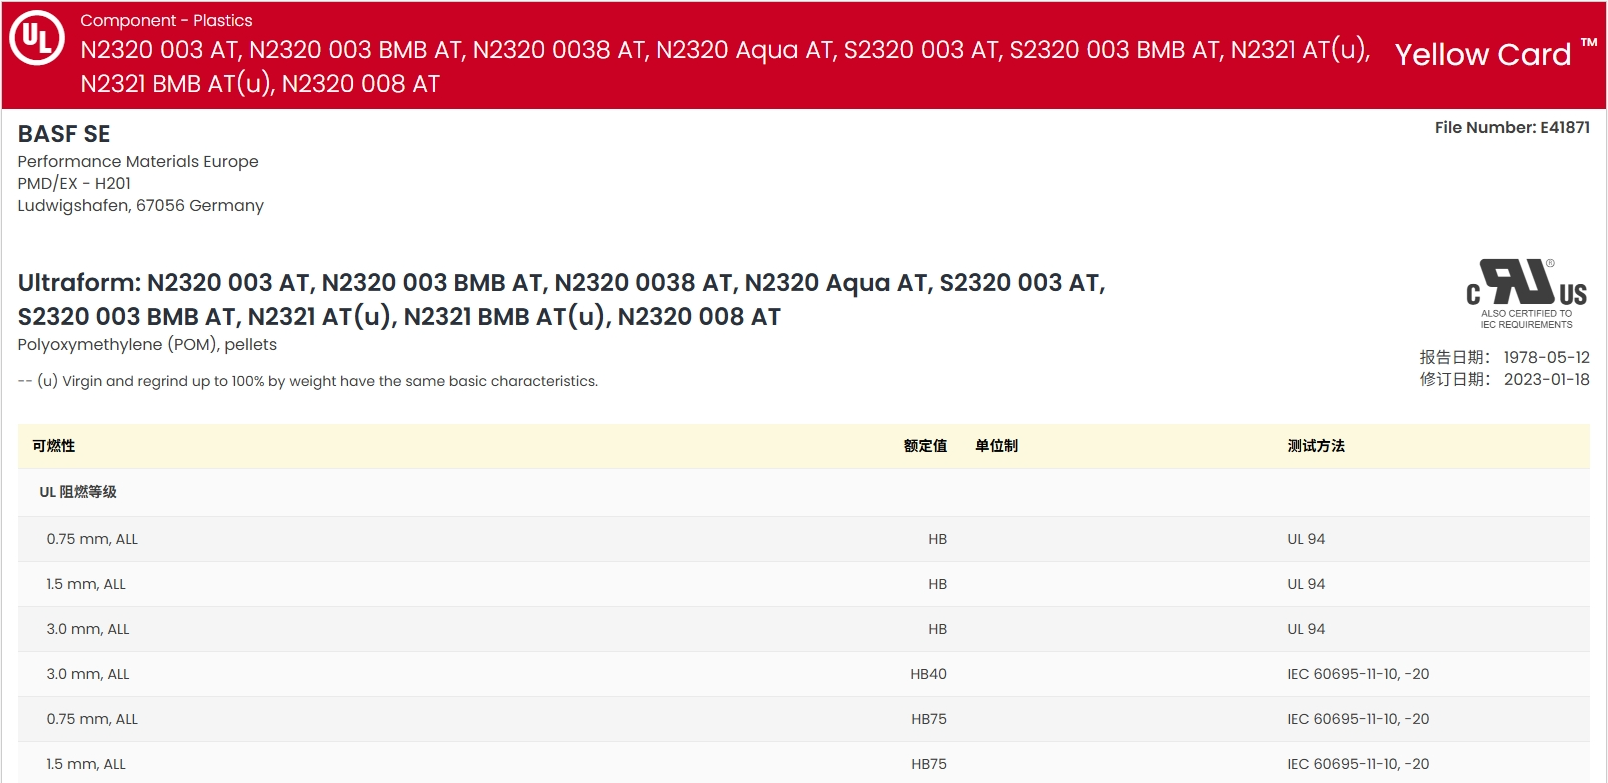Viewport: 1608px width, 783px height.
Task: Click the 'UL 阻燃等级' section row
Action: (x=803, y=492)
